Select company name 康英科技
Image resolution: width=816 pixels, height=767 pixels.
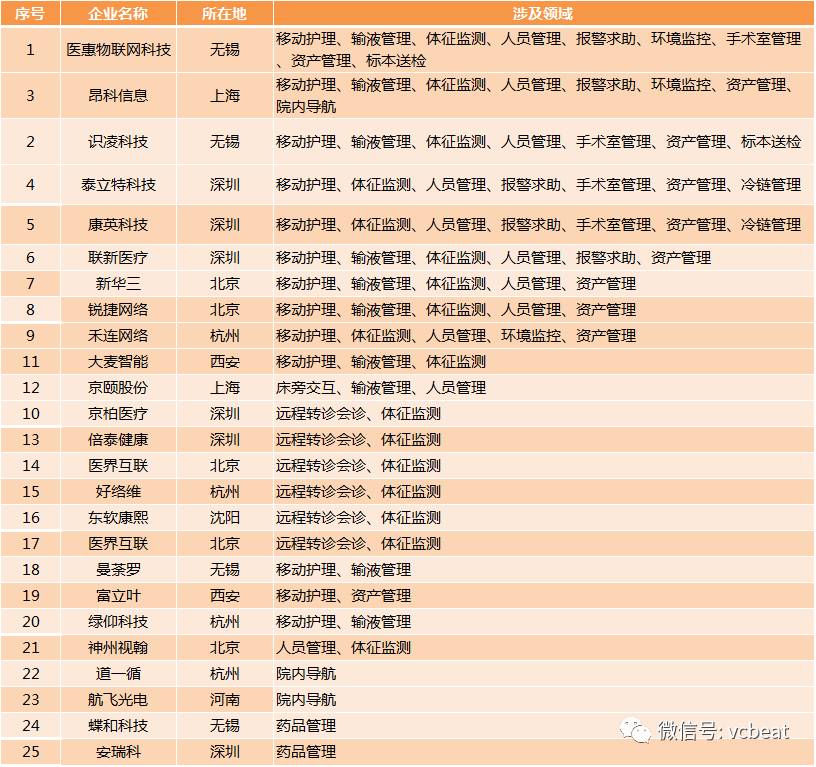click(x=118, y=224)
